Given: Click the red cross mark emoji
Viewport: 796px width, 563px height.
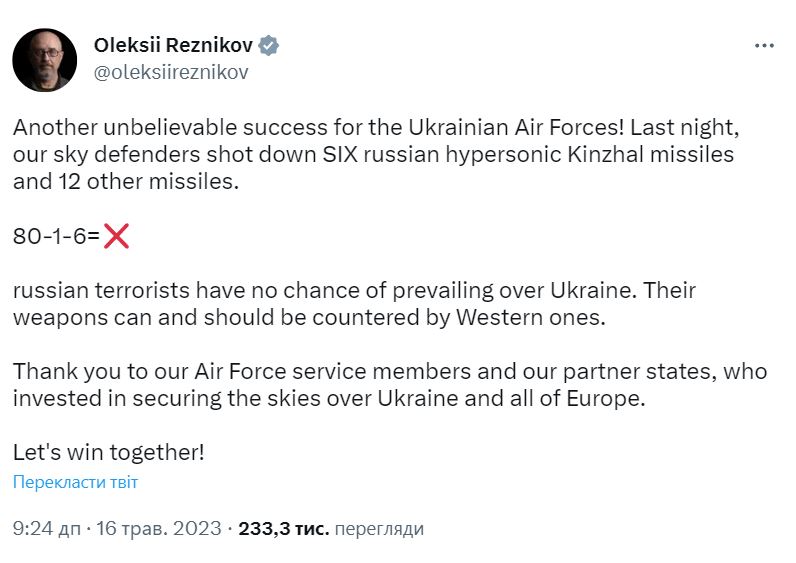Looking at the screenshot, I should 116,236.
